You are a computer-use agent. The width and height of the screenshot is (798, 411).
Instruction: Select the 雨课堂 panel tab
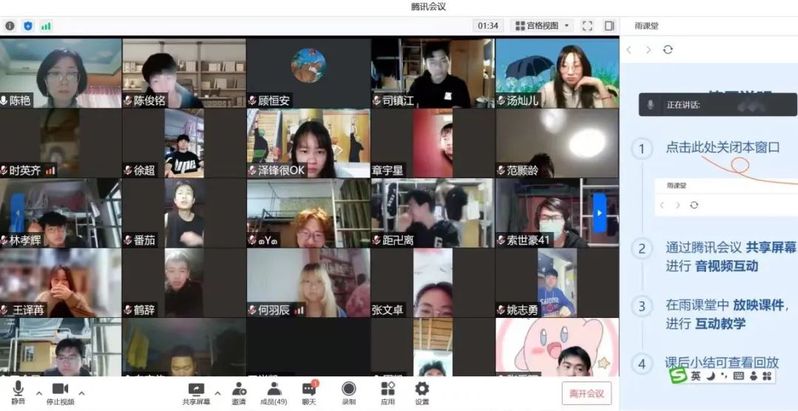pos(643,25)
